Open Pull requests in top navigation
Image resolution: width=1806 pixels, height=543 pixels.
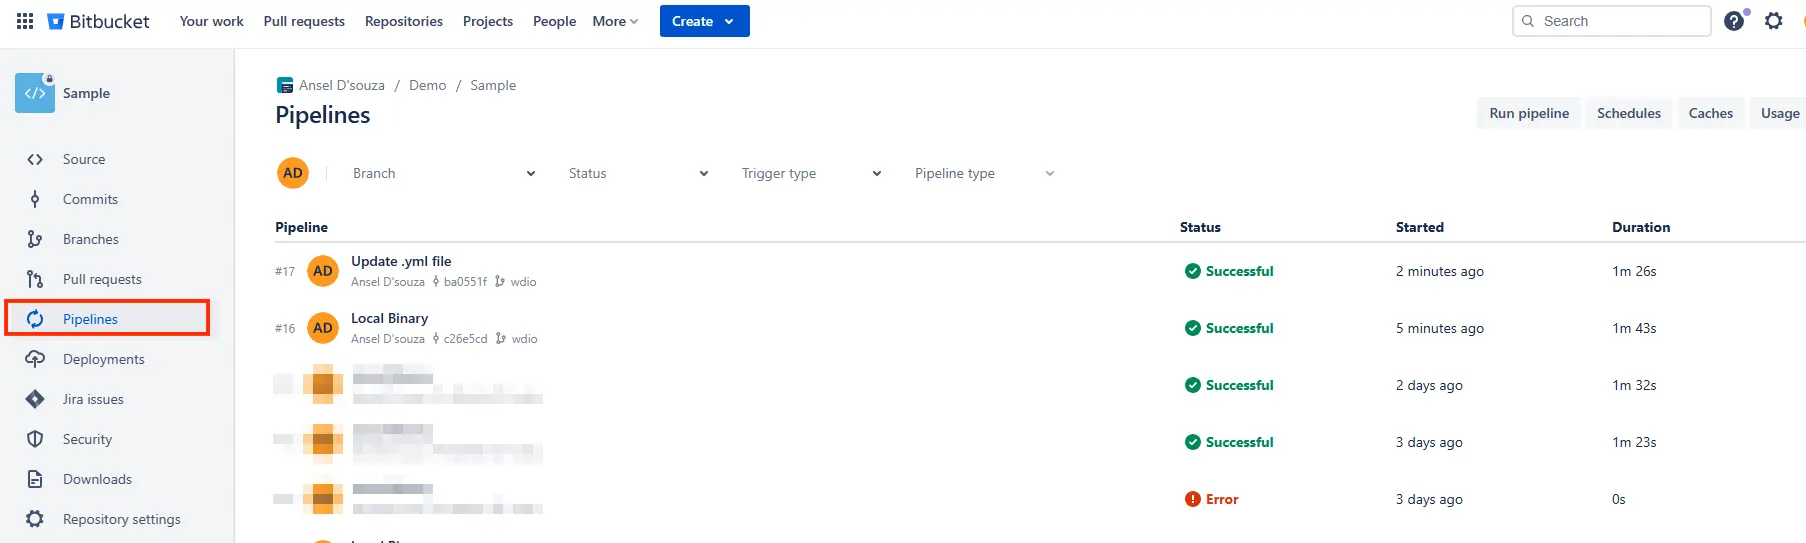pos(304,21)
